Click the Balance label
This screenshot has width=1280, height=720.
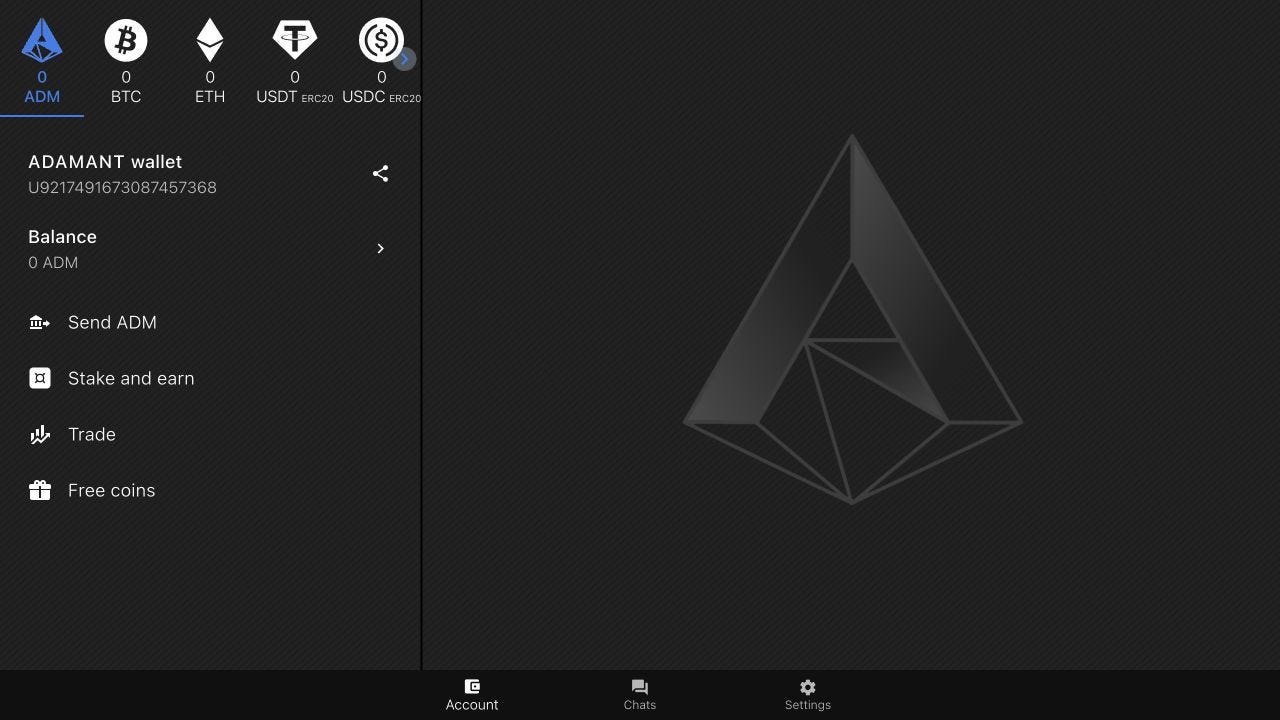click(62, 237)
